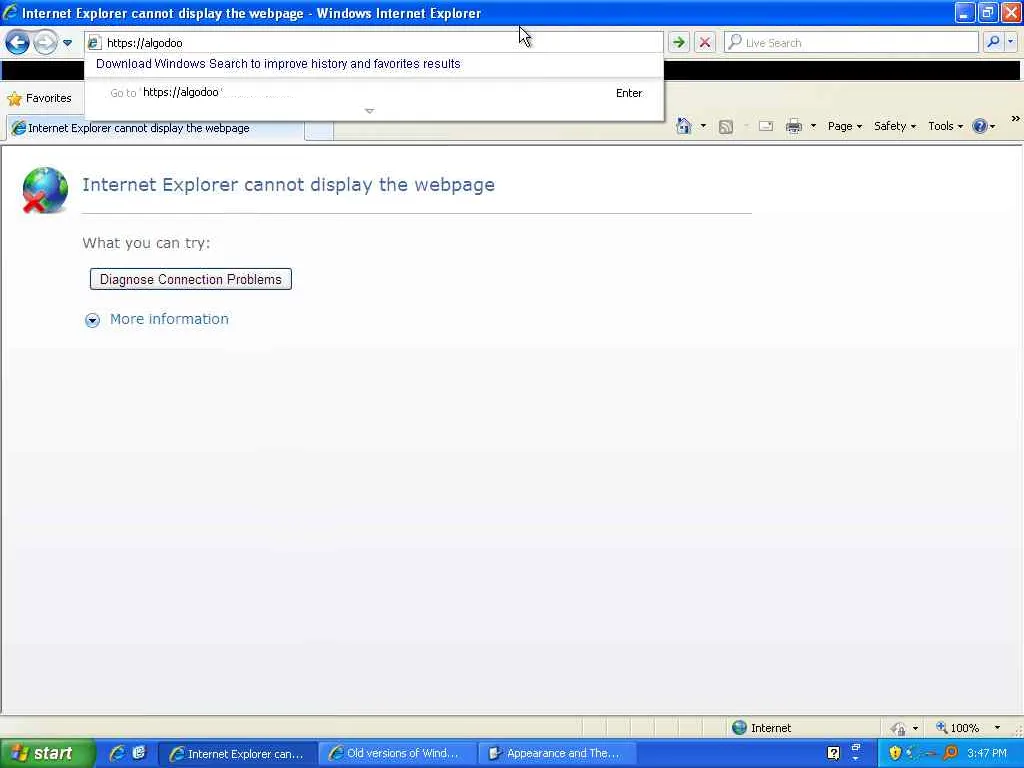
Task: Expand the address bar autocomplete list chevron
Action: pyautogui.click(x=370, y=111)
